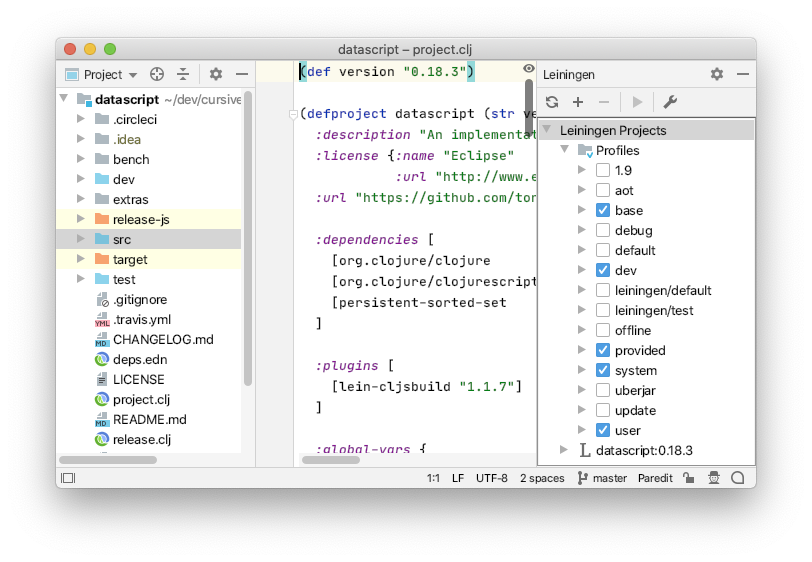Add a Leiningen project

578,102
